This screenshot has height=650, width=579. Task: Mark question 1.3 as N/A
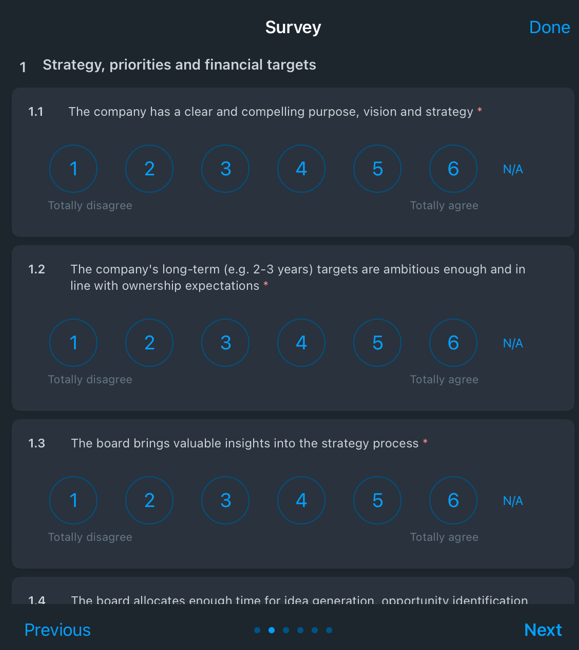pyautogui.click(x=513, y=501)
